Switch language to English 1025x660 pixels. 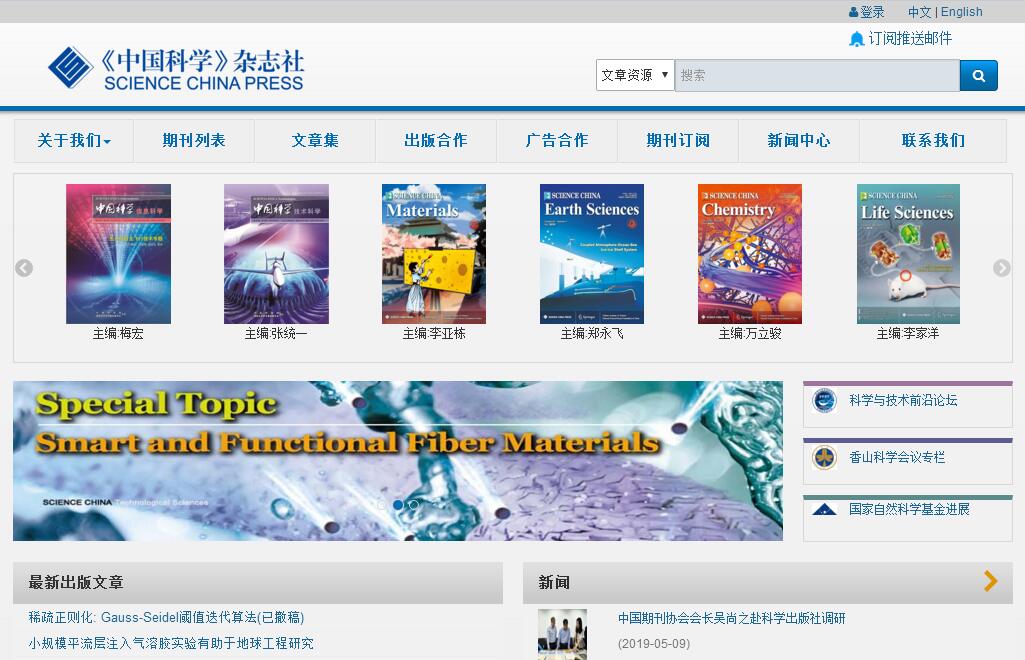click(x=961, y=12)
